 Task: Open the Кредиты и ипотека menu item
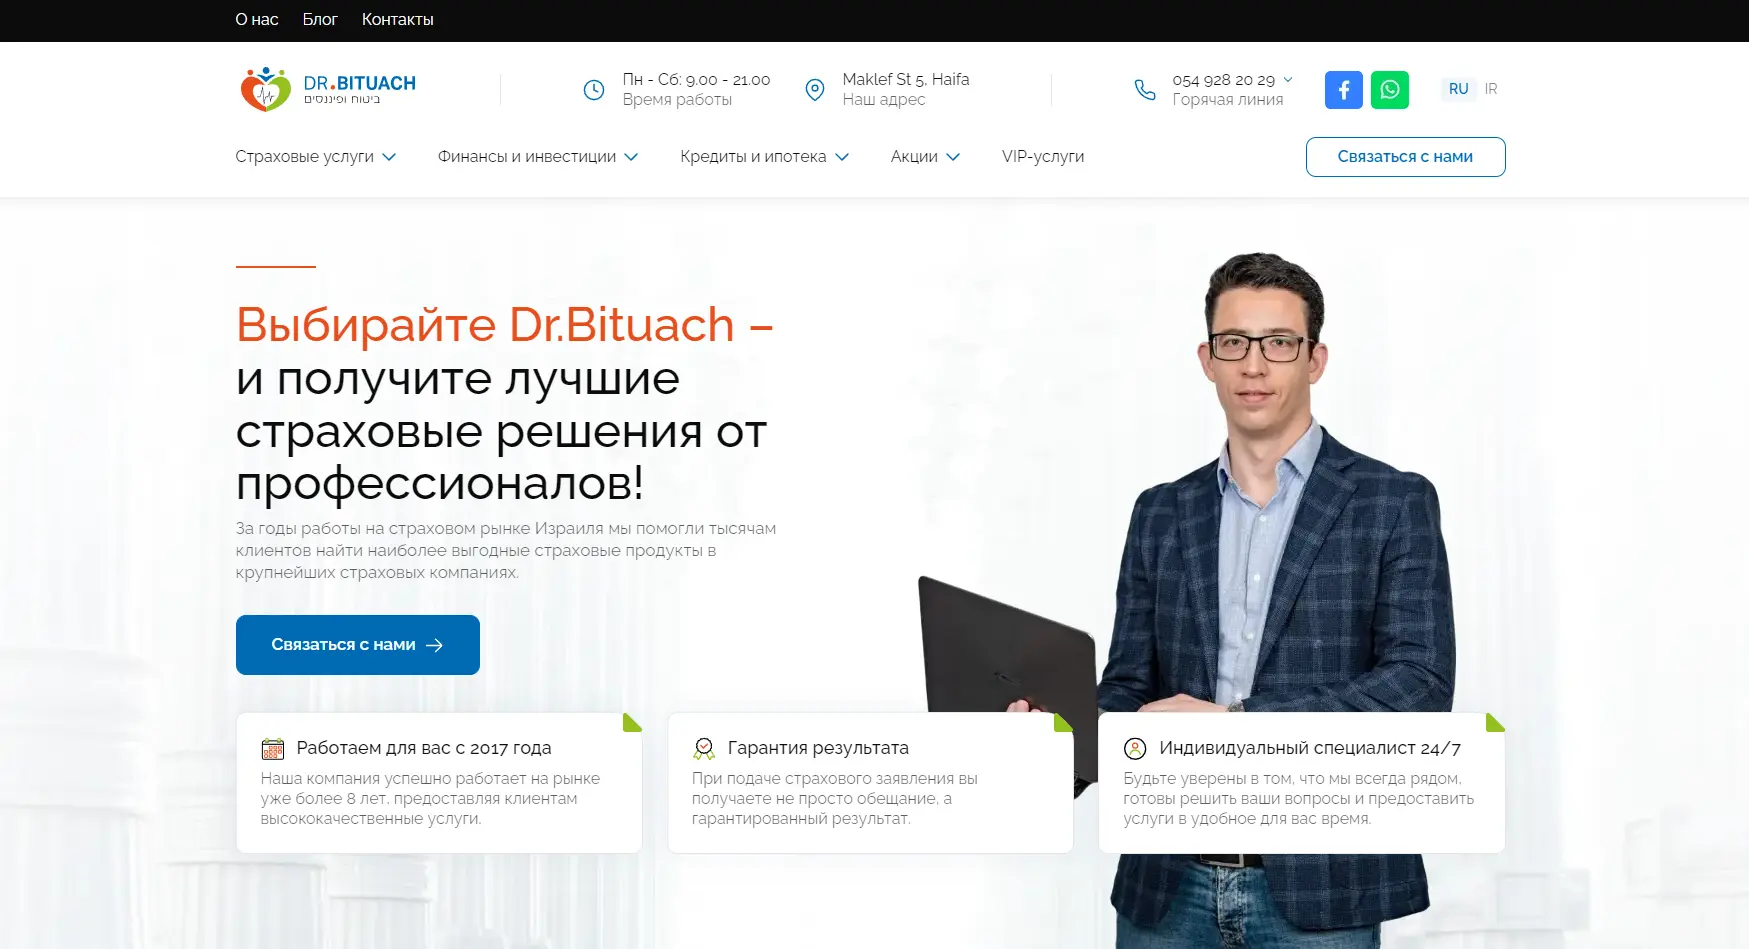(x=753, y=157)
